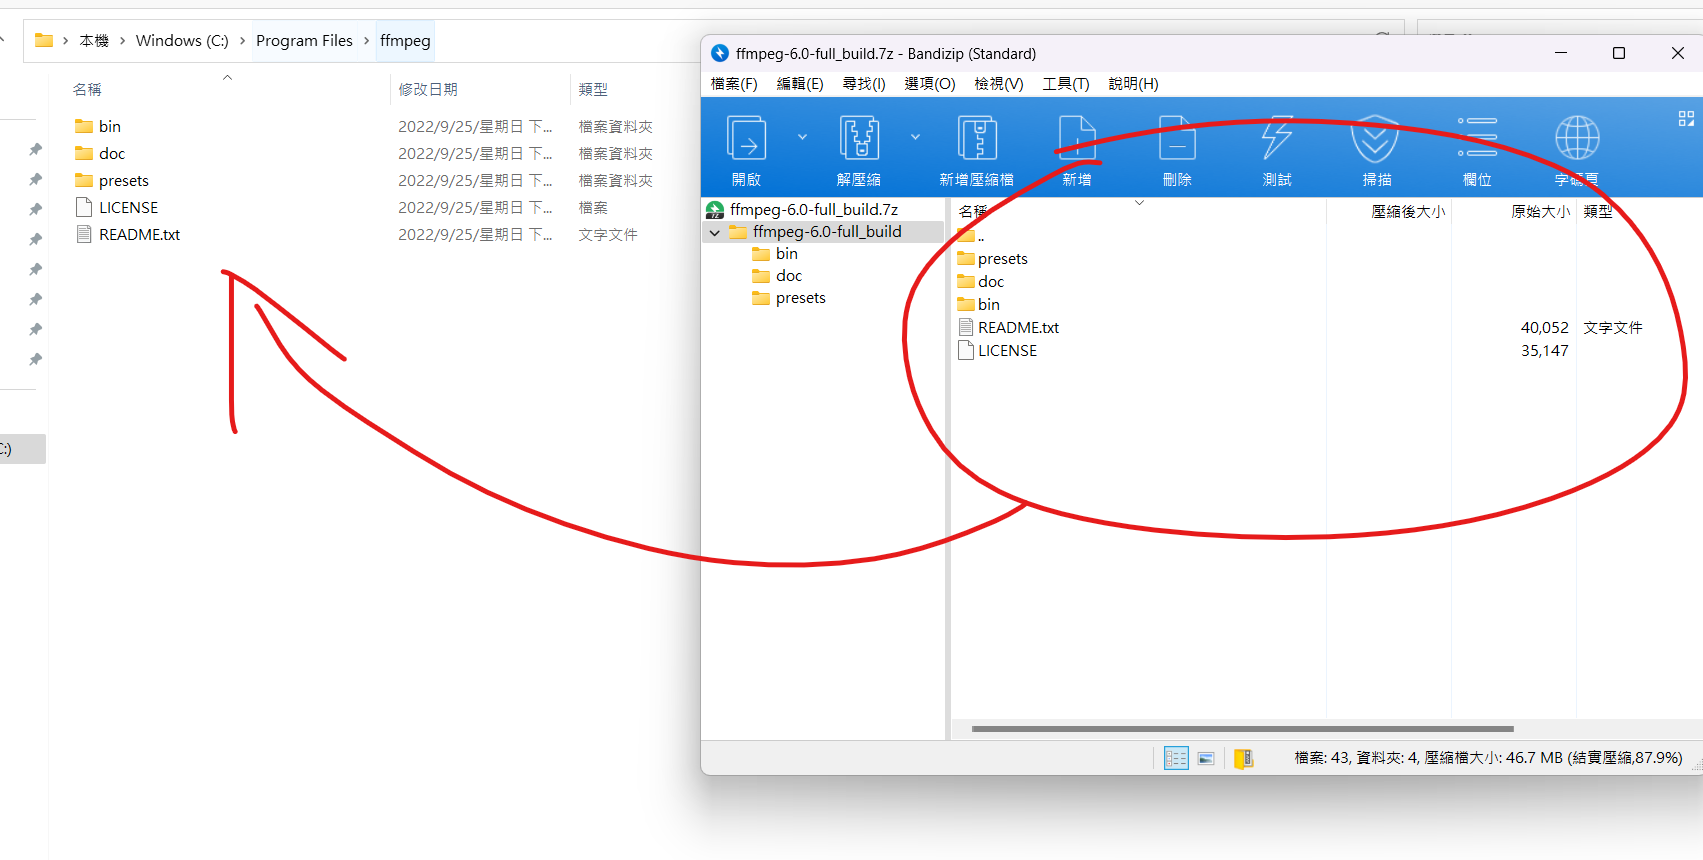Switch to image view icon in status bar
Viewport: 1703px width, 860px height.
coord(1206,759)
